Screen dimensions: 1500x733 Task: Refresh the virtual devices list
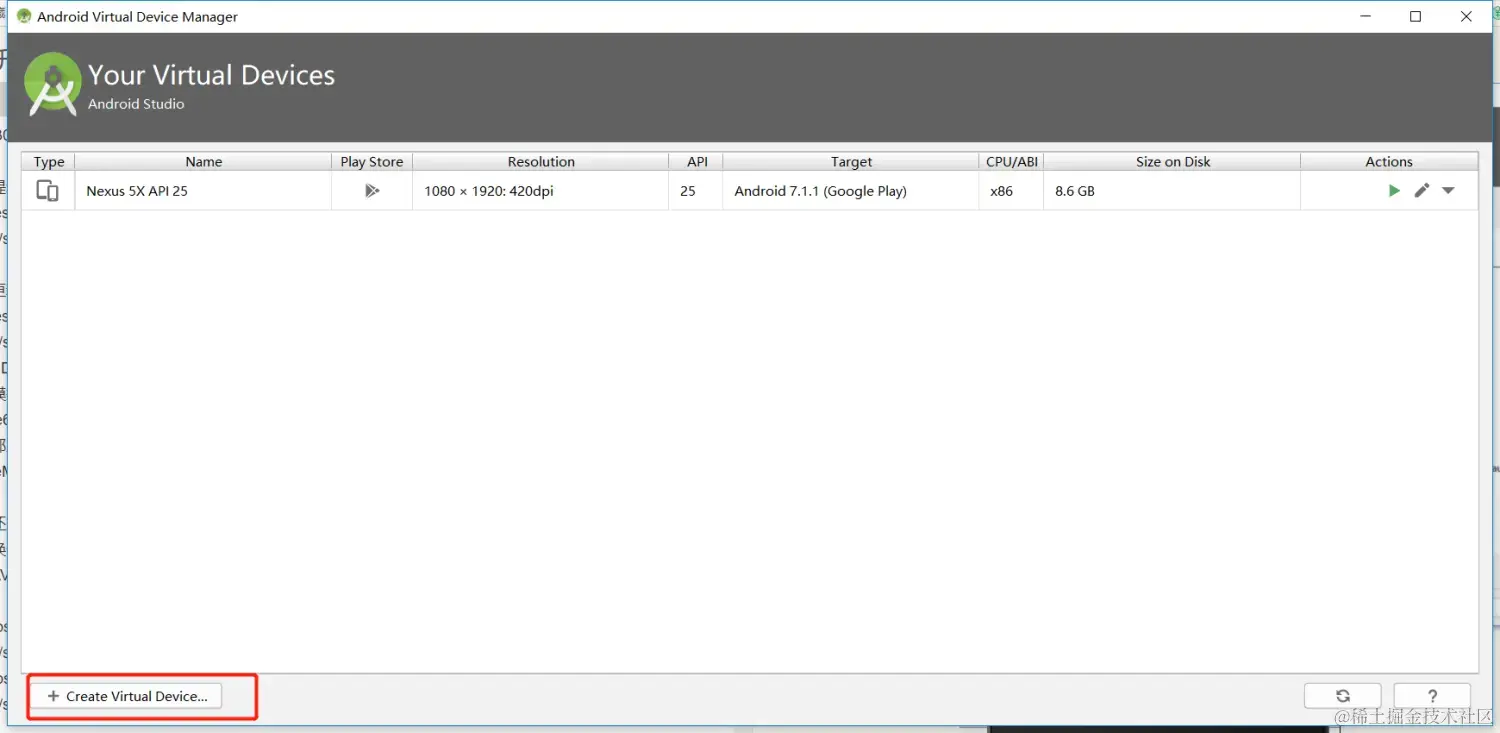(1343, 696)
